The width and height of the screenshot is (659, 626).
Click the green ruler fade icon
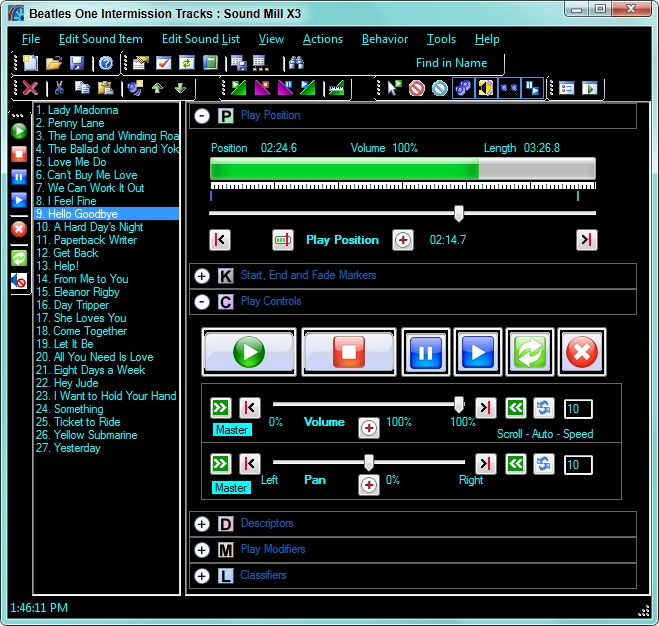[x=337, y=88]
